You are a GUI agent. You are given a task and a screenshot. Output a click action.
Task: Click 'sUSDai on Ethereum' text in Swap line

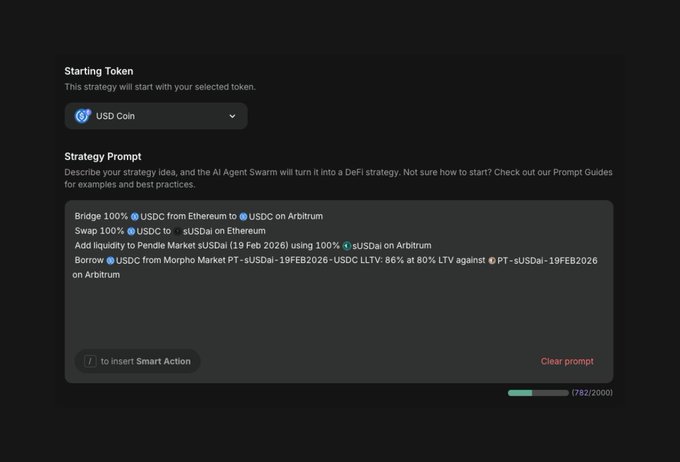pyautogui.click(x=224, y=231)
